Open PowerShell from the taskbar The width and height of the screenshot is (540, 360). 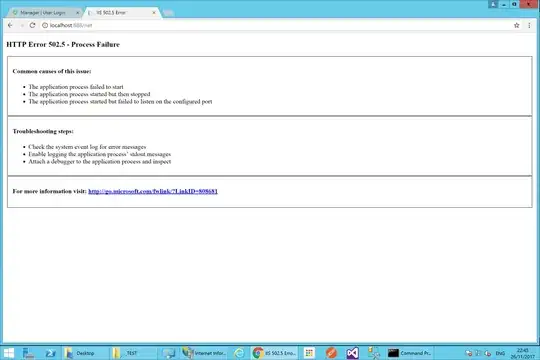pyautogui.click(x=51, y=353)
